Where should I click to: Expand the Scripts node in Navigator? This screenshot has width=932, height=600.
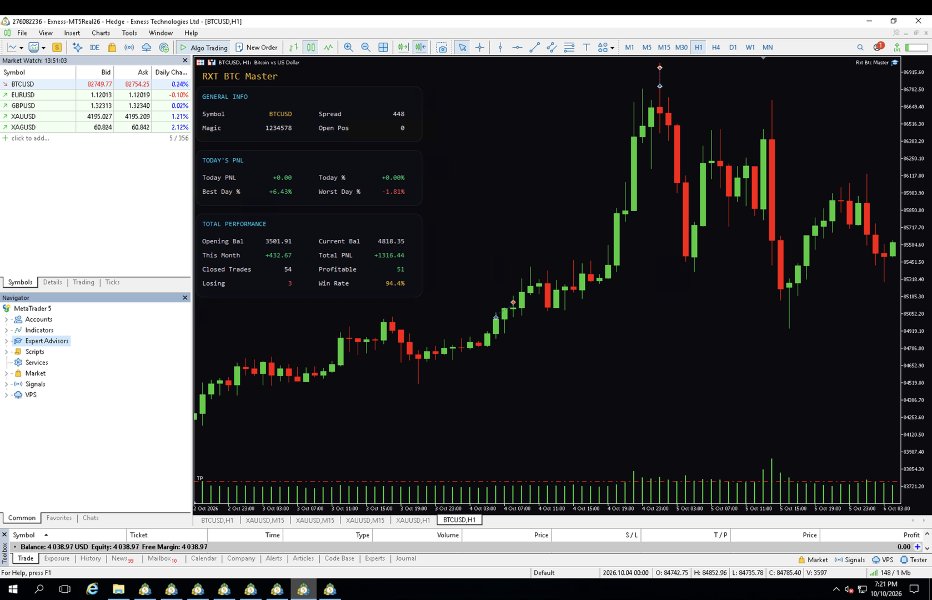point(7,351)
